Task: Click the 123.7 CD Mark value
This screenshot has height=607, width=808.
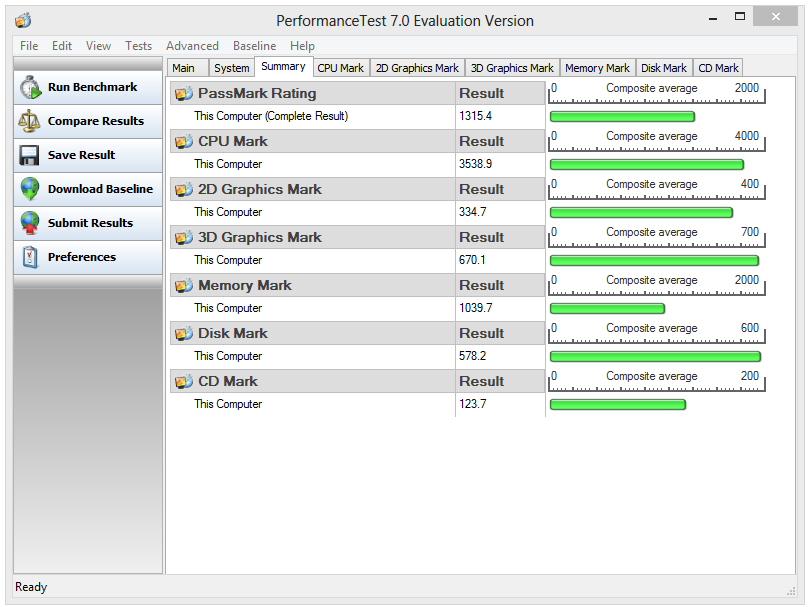Action: point(473,403)
